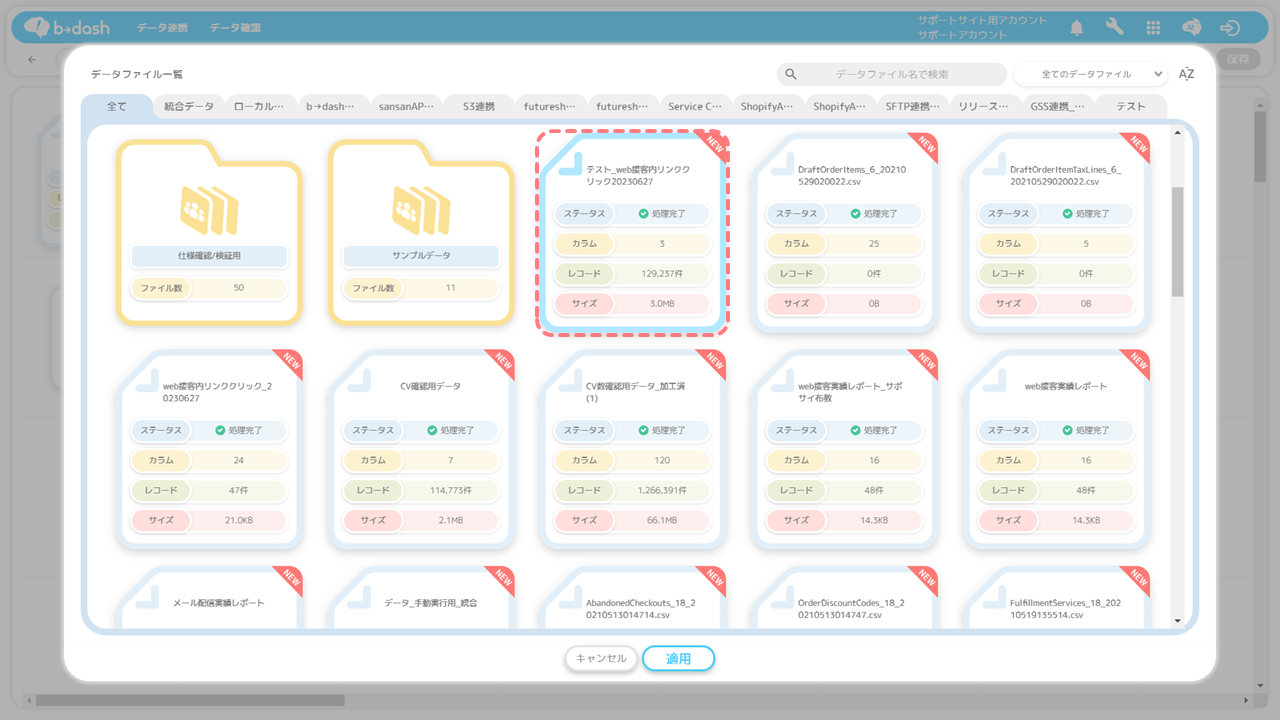Open the 全てのデータファイル filter dropdown
This screenshot has width=1280, height=720.
[1091, 74]
